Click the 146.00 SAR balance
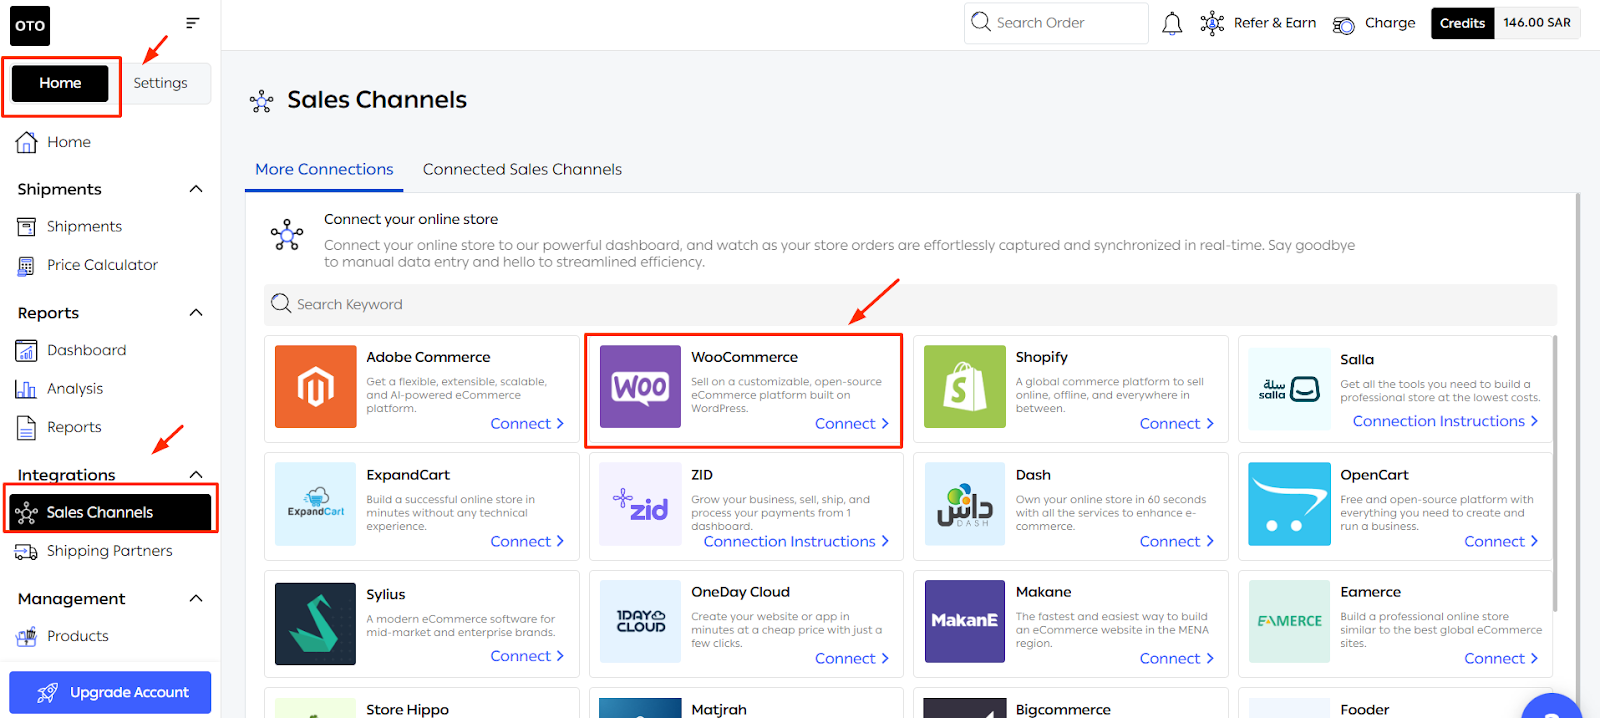 coord(1537,23)
